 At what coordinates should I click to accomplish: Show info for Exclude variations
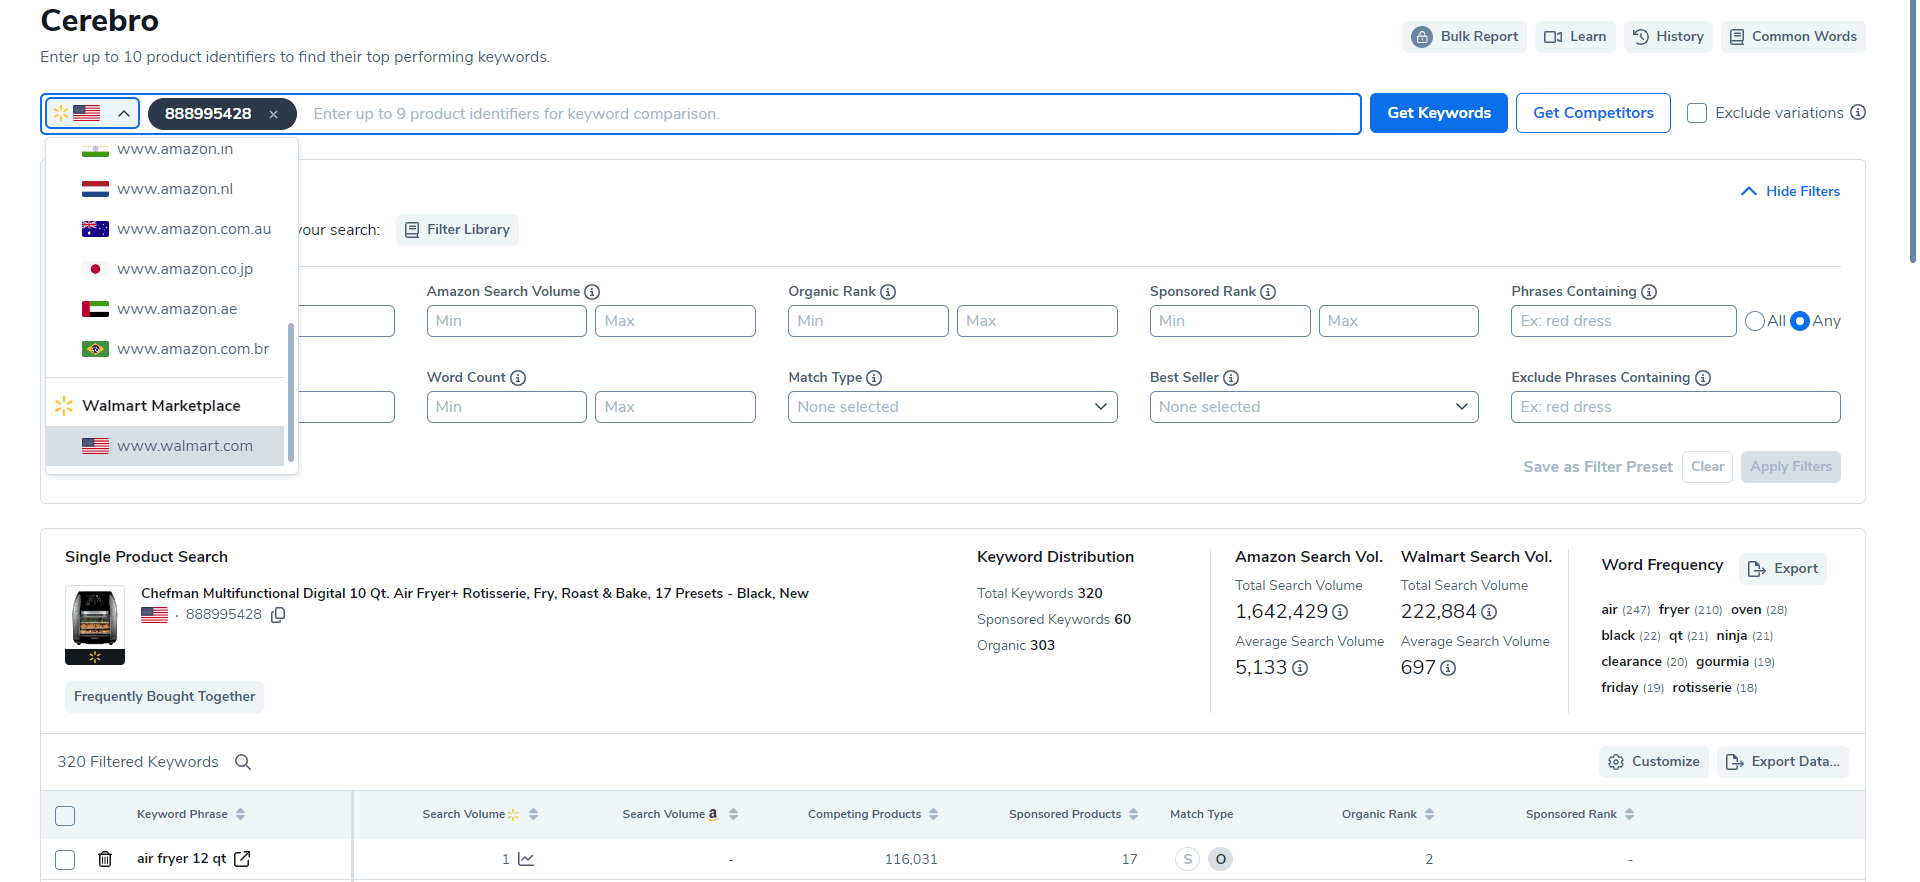point(1858,112)
